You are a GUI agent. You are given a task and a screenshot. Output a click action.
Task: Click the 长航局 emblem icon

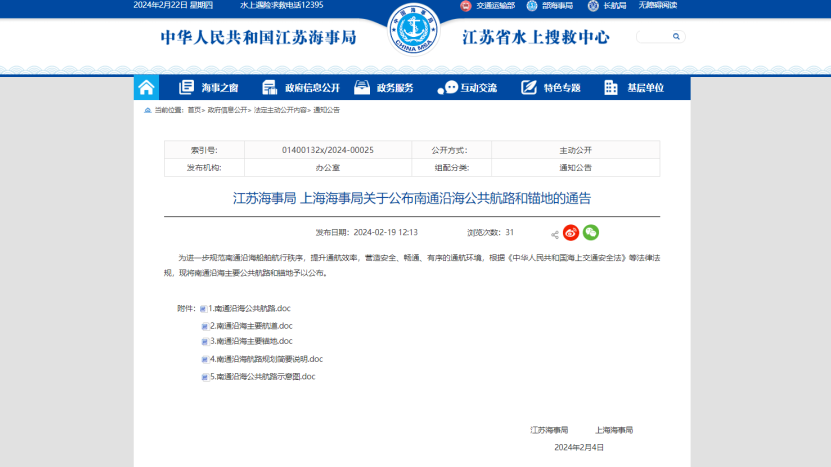coord(593,6)
